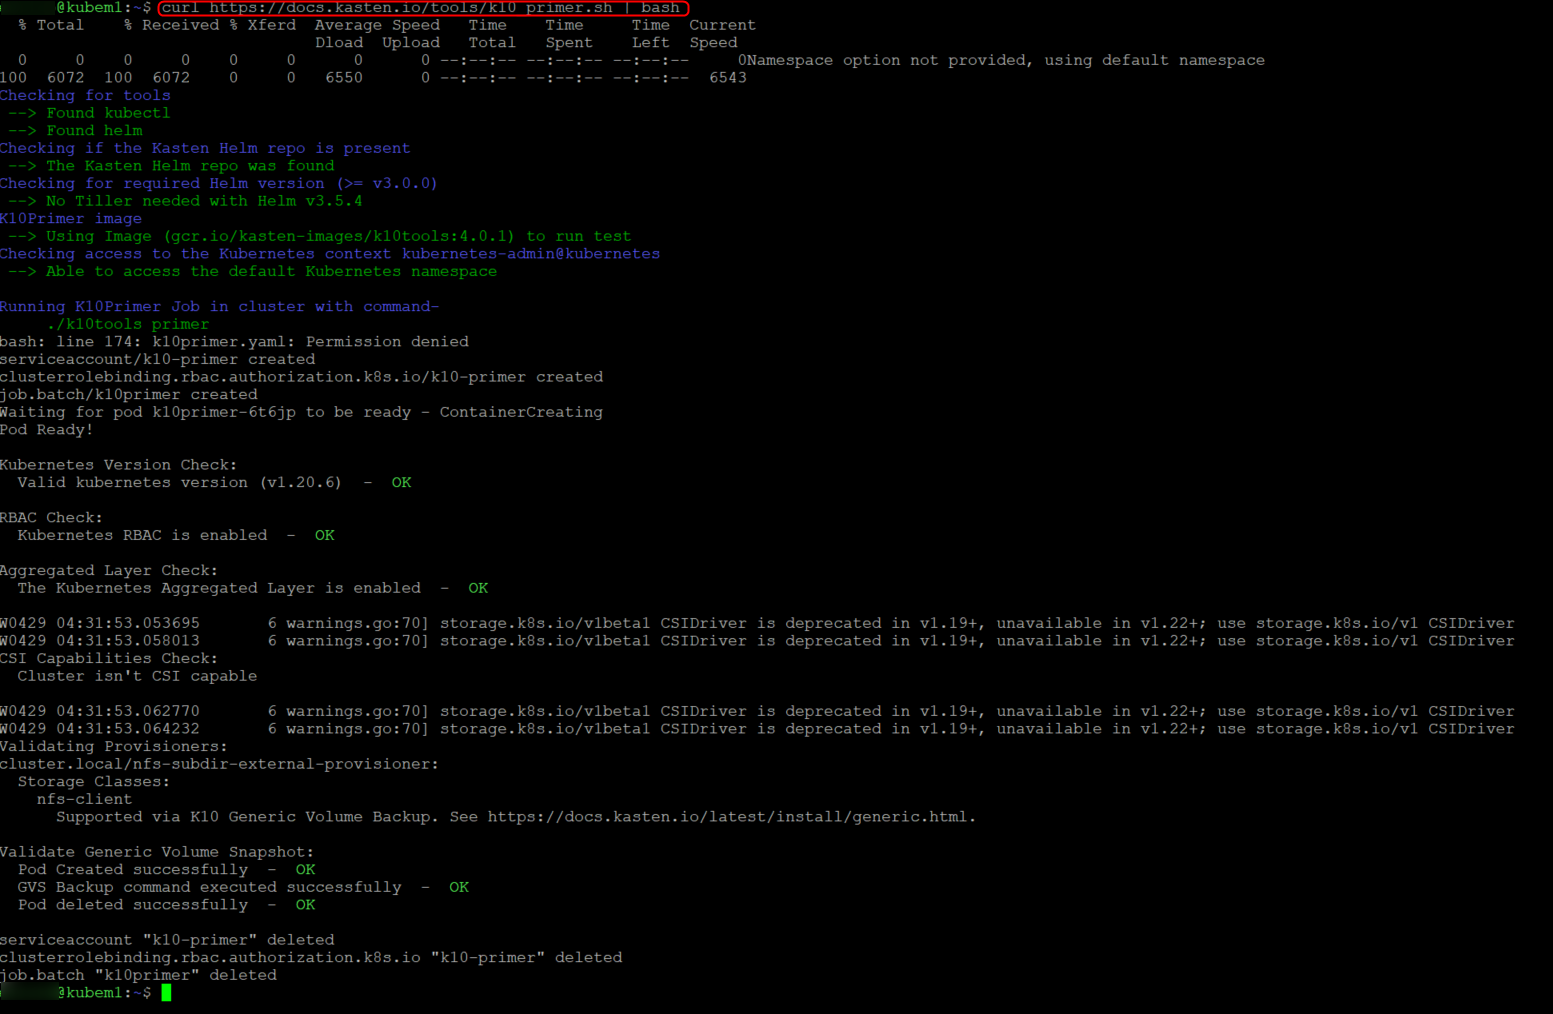Image resolution: width=1553 pixels, height=1014 pixels.
Task: Click the "Checking for tools" heading line
Action: click(x=85, y=96)
